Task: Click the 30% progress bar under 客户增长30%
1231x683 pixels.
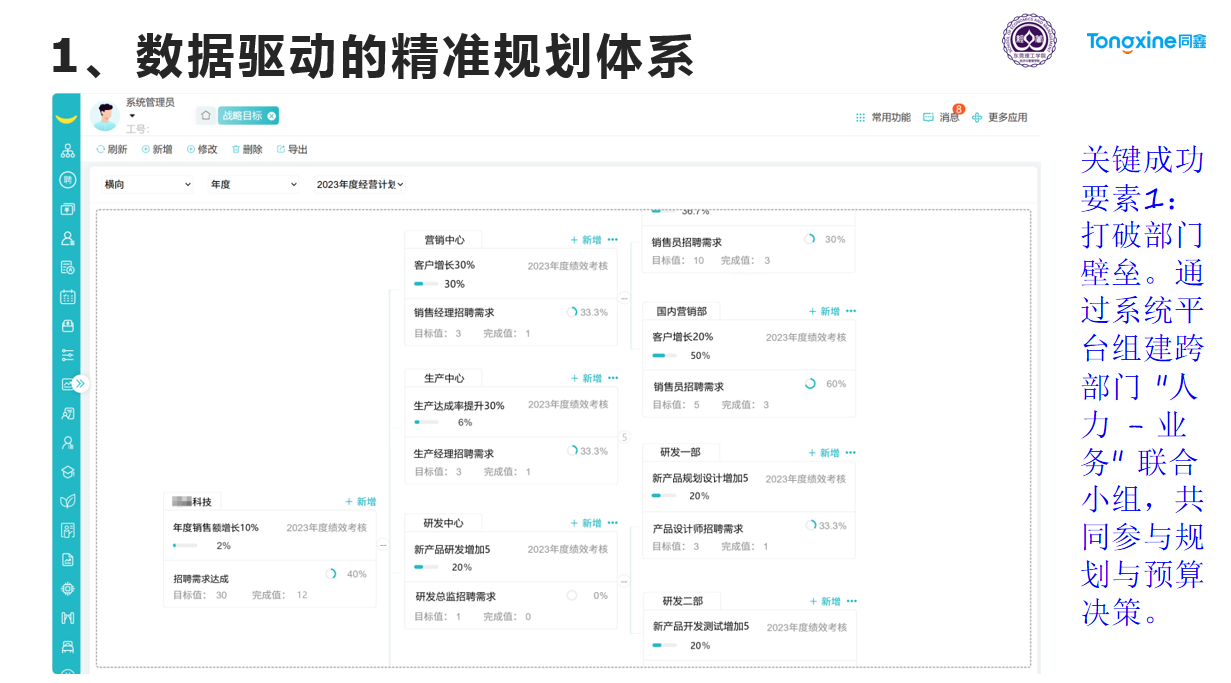Action: 425,283
